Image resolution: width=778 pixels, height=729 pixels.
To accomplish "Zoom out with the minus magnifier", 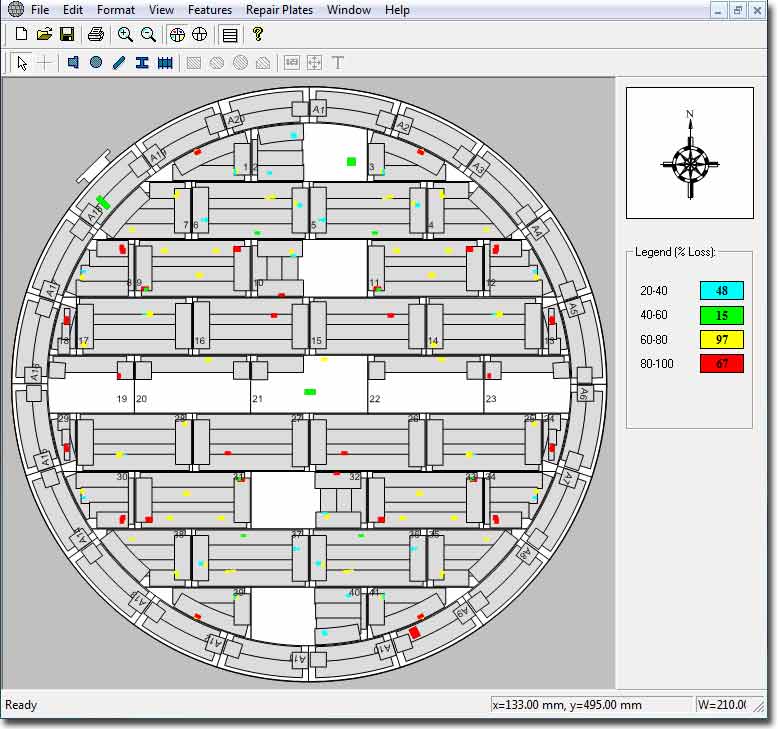I will [148, 34].
